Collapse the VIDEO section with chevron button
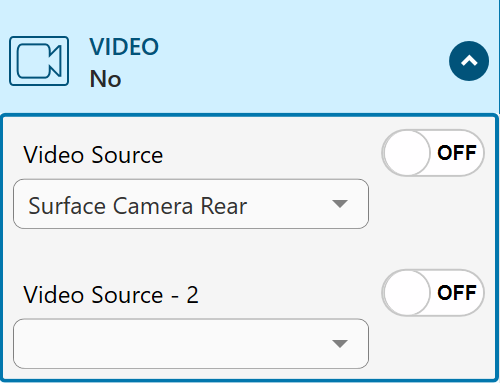The image size is (500, 383). (x=469, y=61)
